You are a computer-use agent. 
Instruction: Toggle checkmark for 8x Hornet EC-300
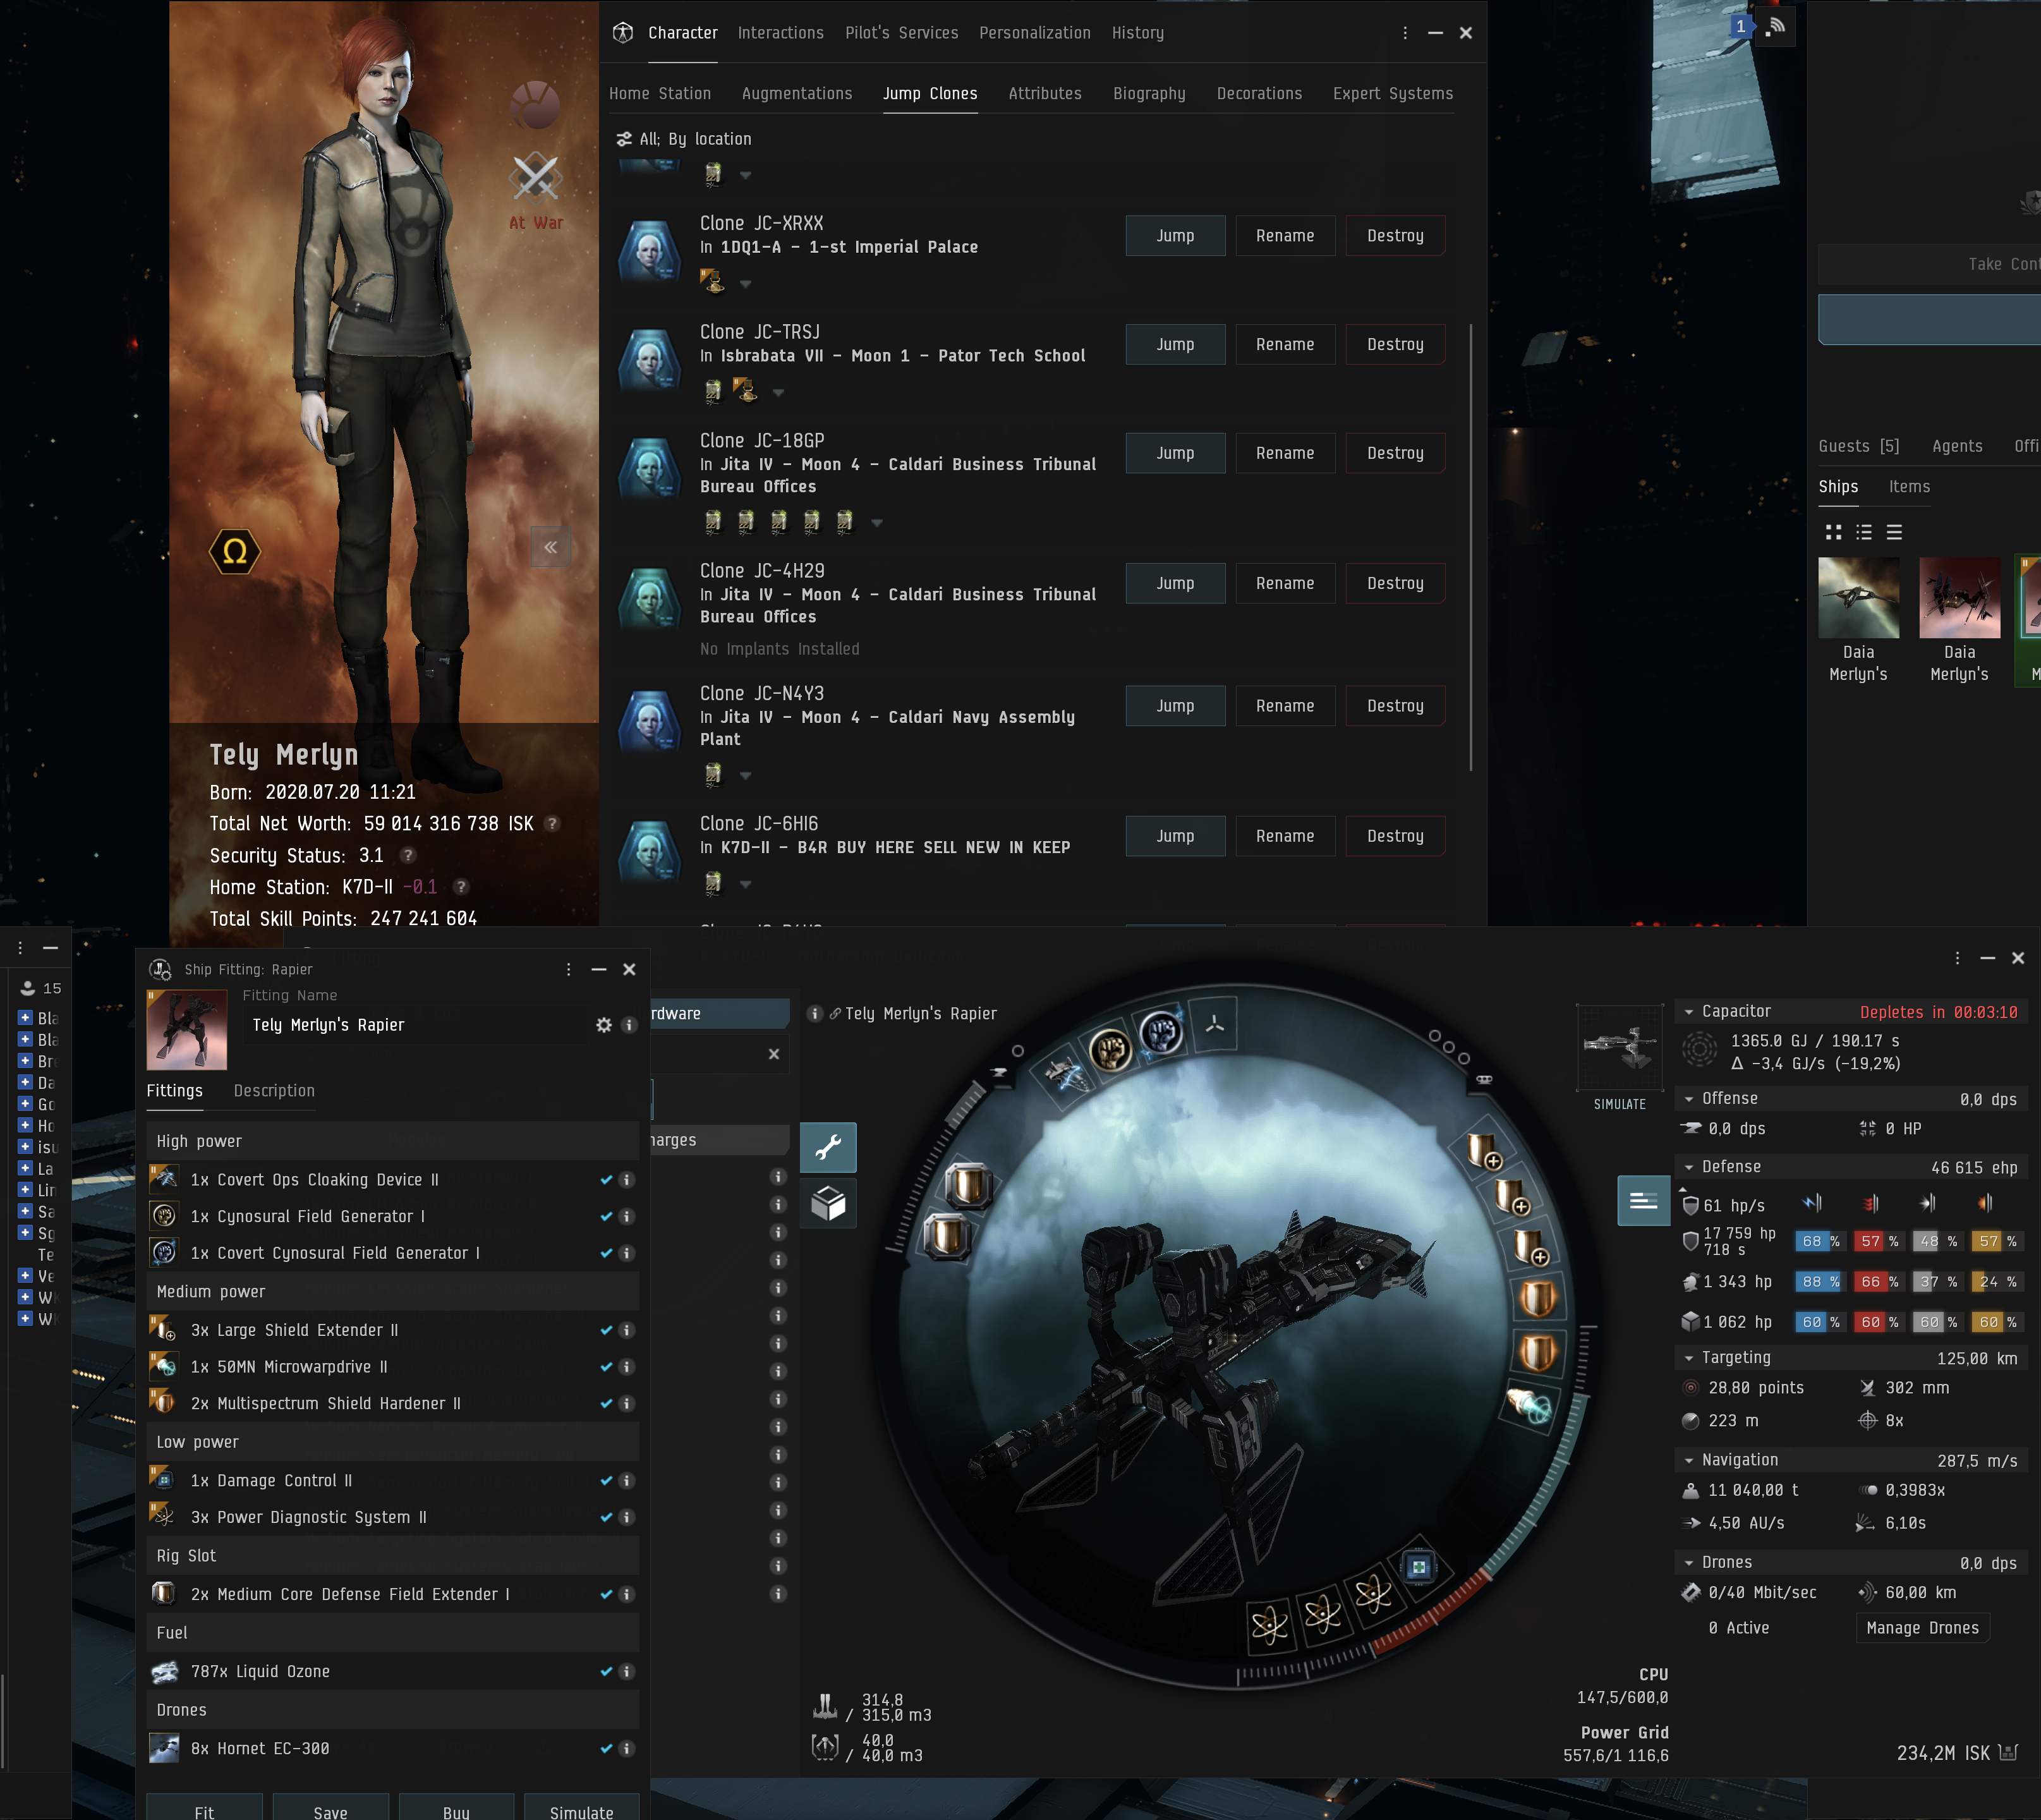(606, 1748)
